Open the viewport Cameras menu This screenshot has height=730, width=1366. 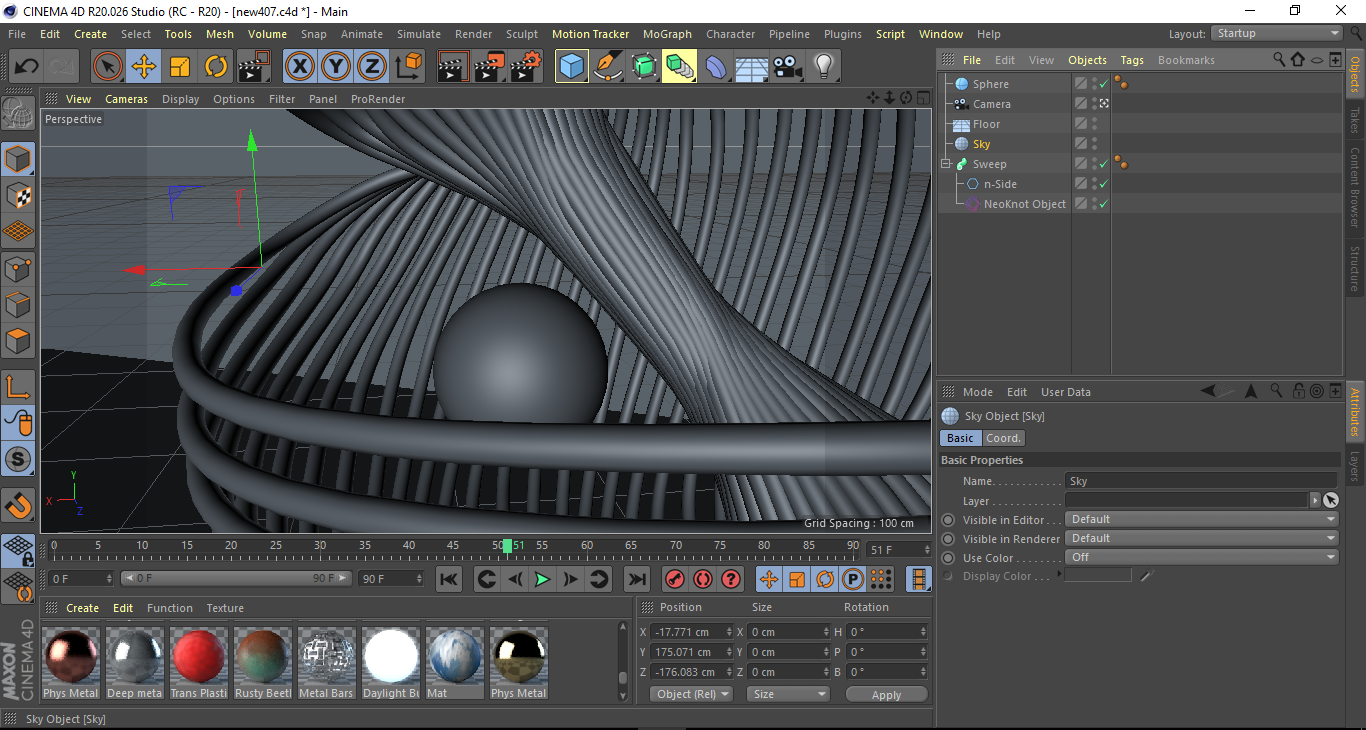tap(126, 99)
